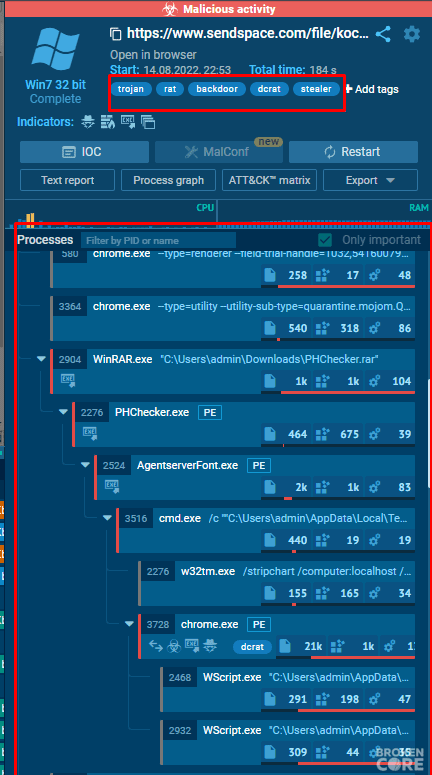The image size is (432, 775).
Task: Toggle the Only important checkbox
Action: click(325, 240)
